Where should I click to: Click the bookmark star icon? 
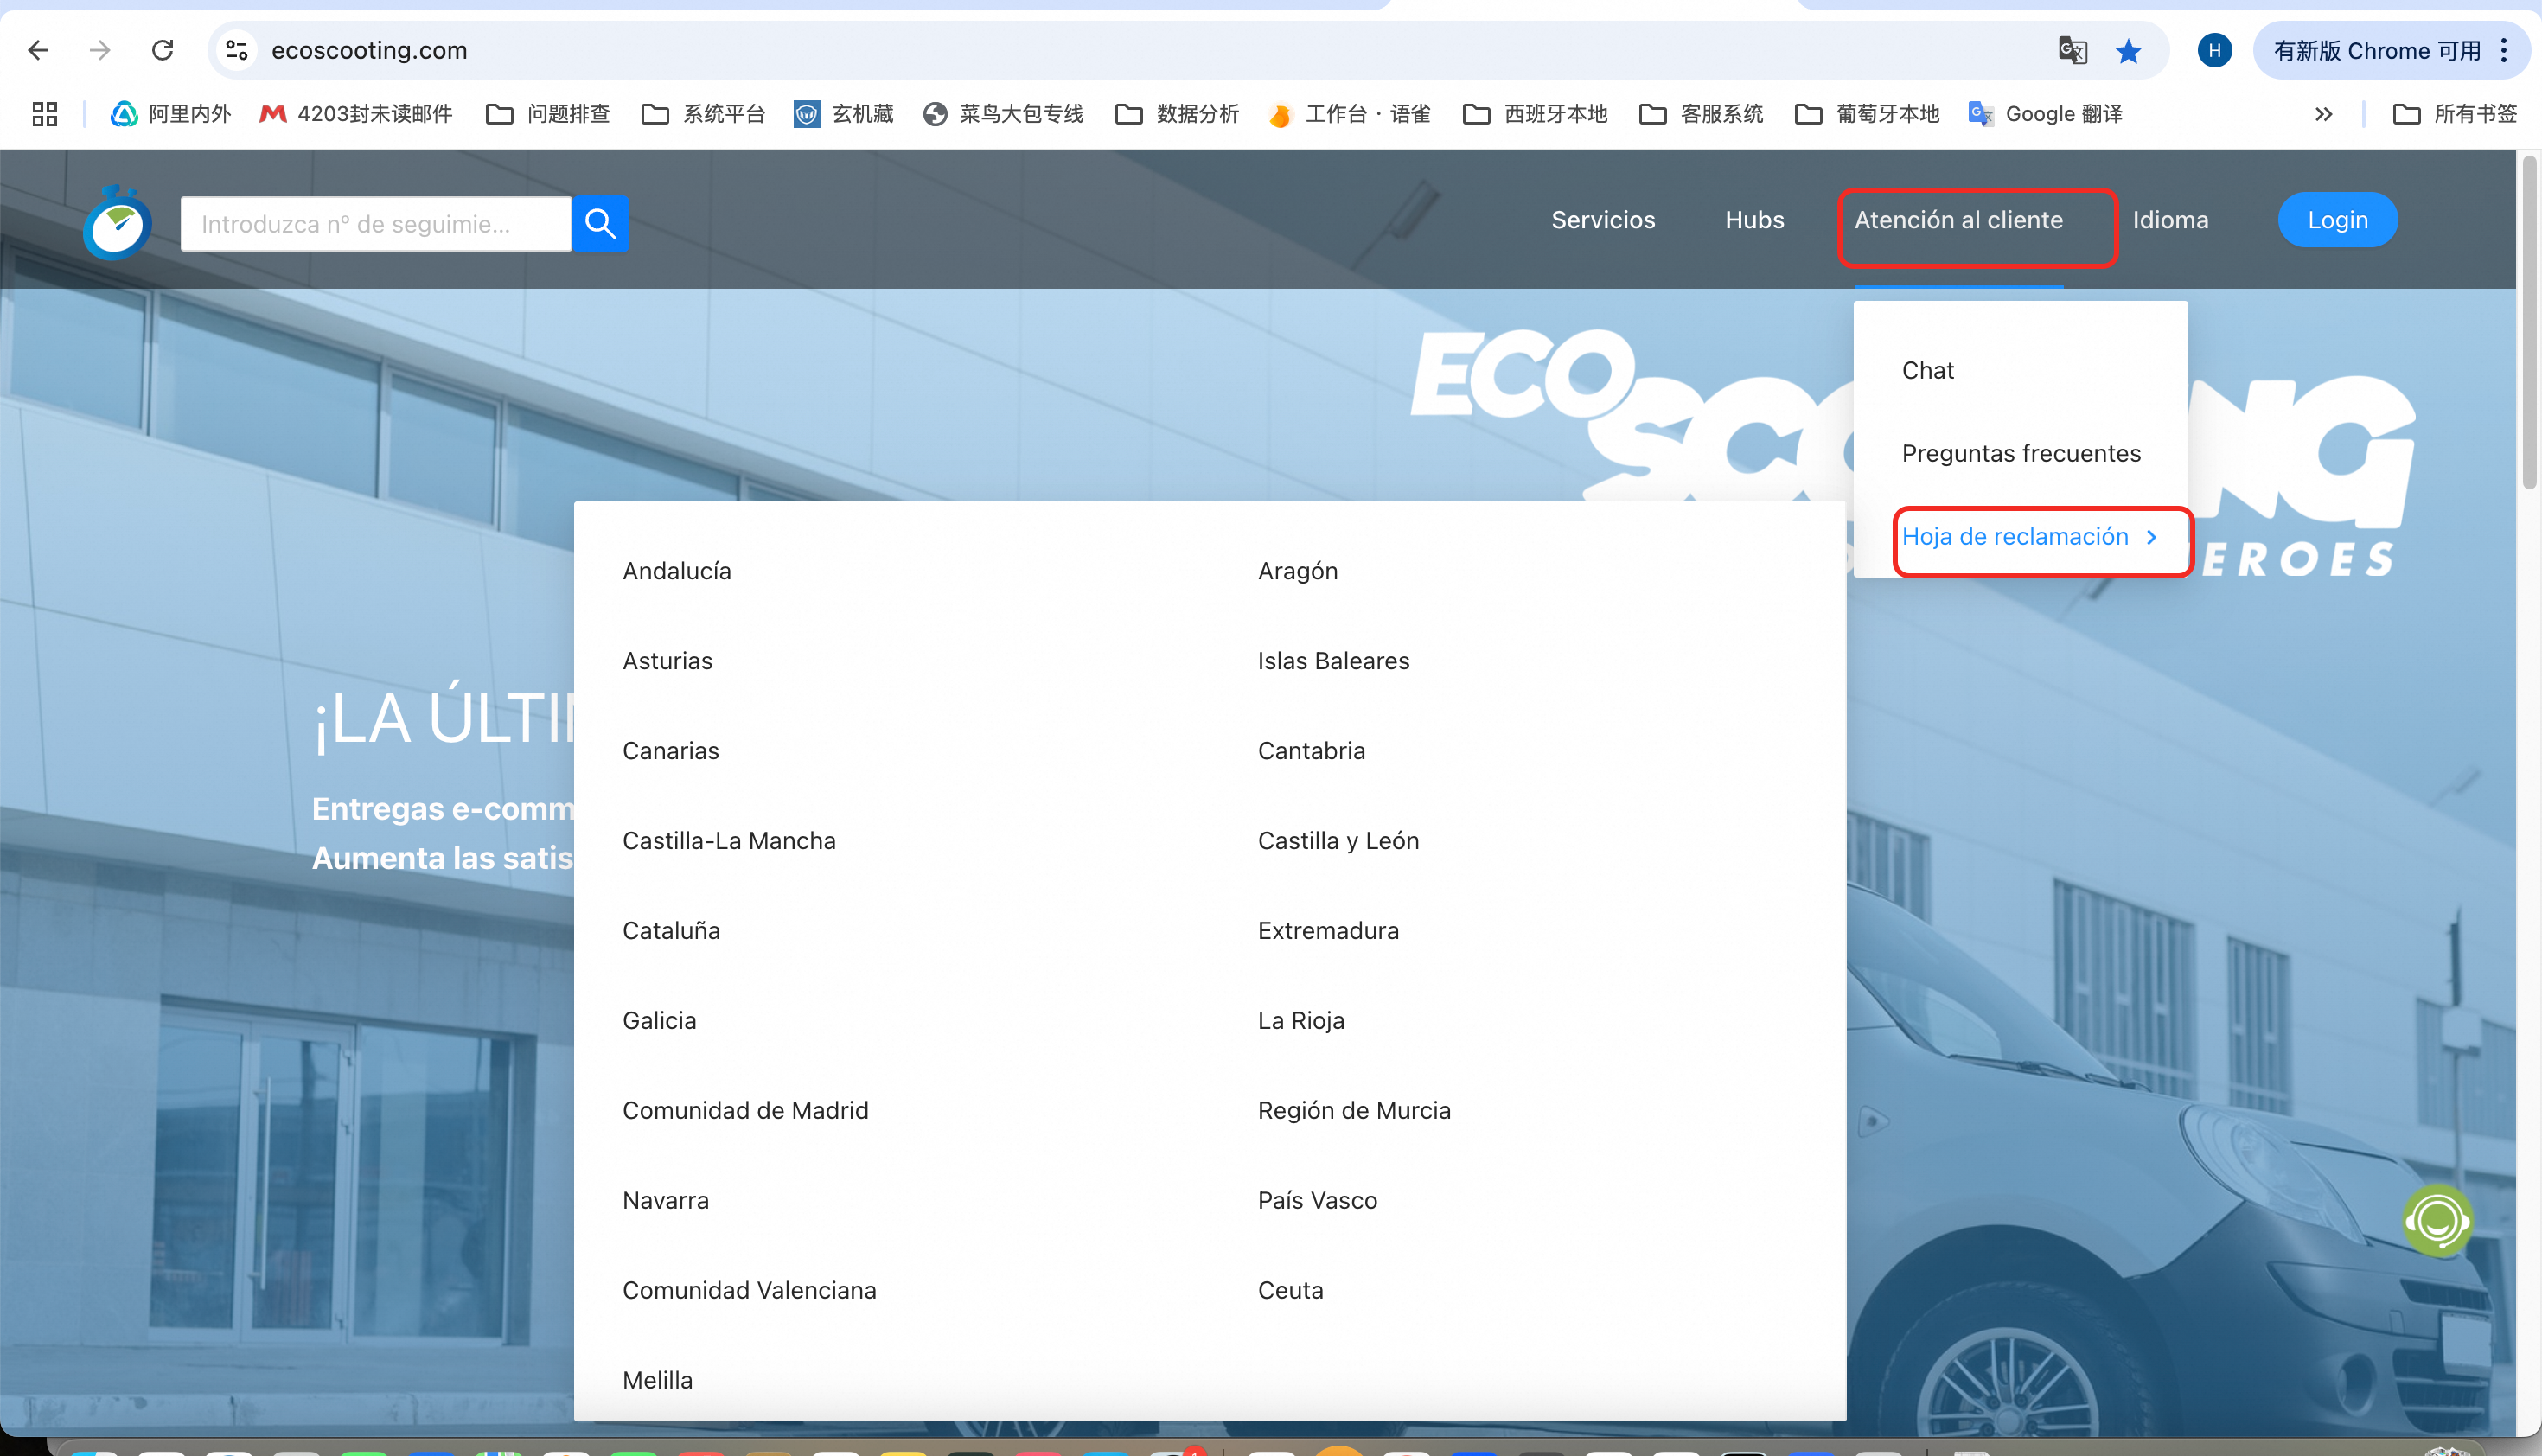pos(2128,50)
